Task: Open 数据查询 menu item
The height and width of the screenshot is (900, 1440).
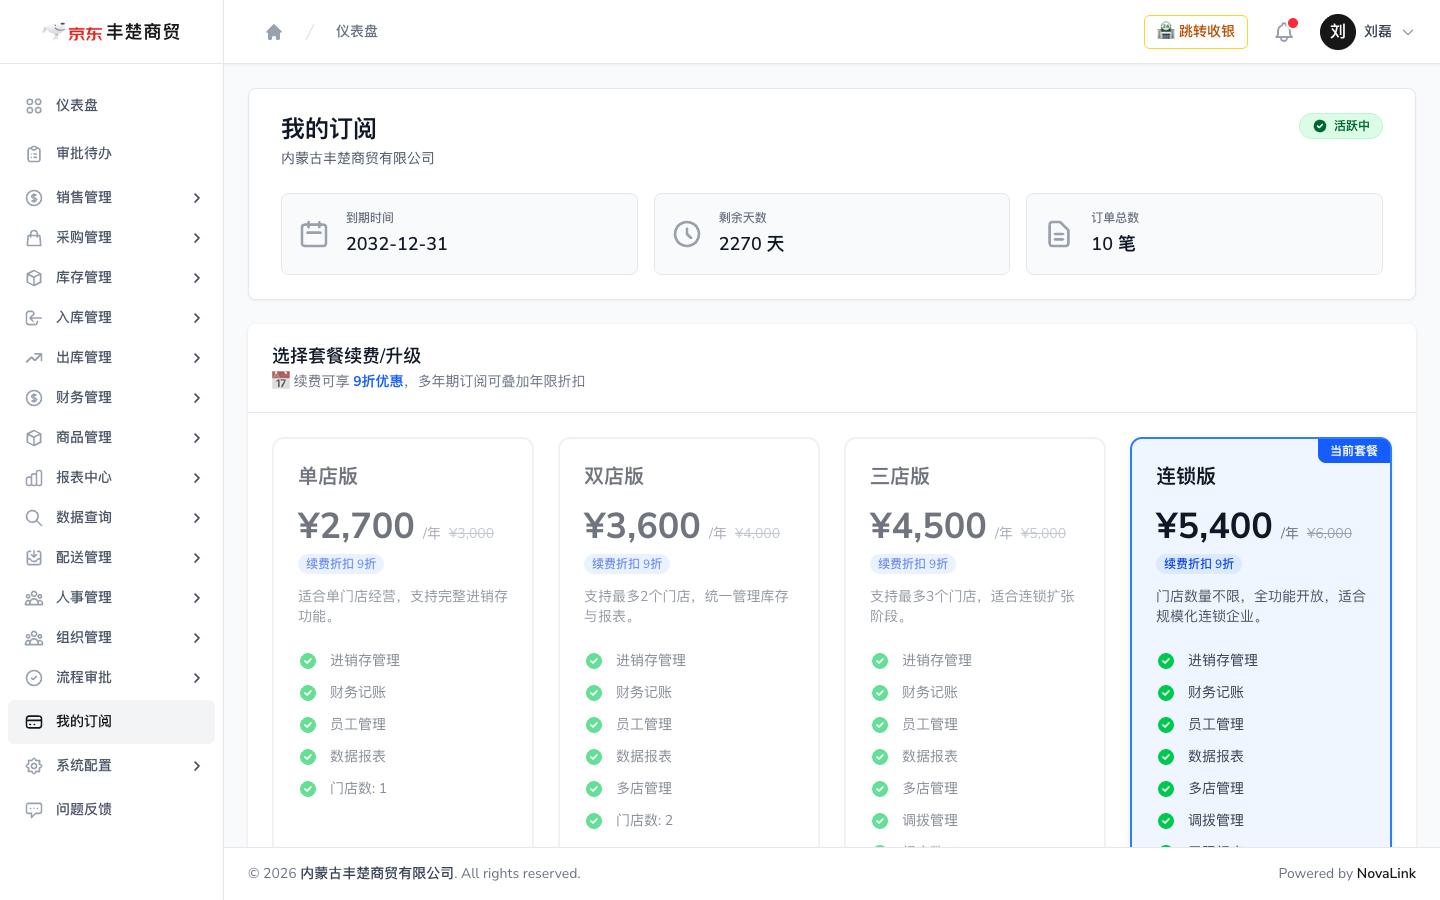Action: (111, 518)
